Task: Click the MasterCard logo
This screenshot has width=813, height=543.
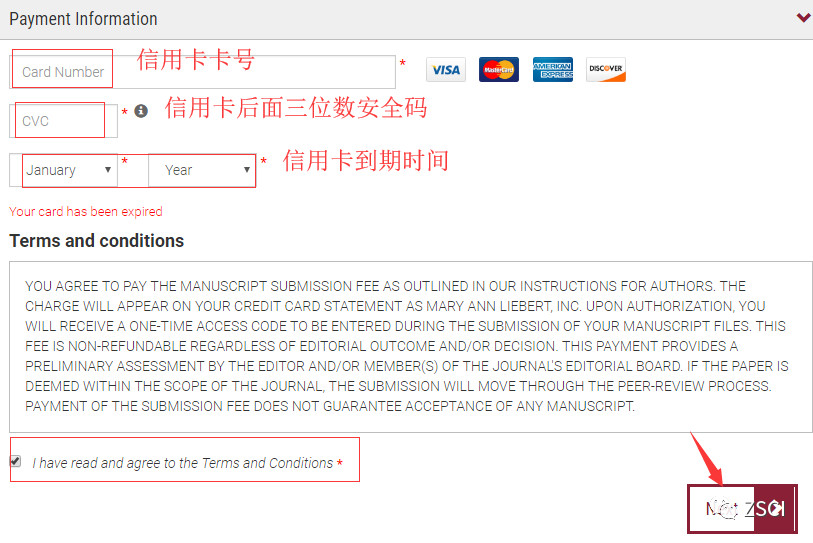Action: click(x=499, y=69)
